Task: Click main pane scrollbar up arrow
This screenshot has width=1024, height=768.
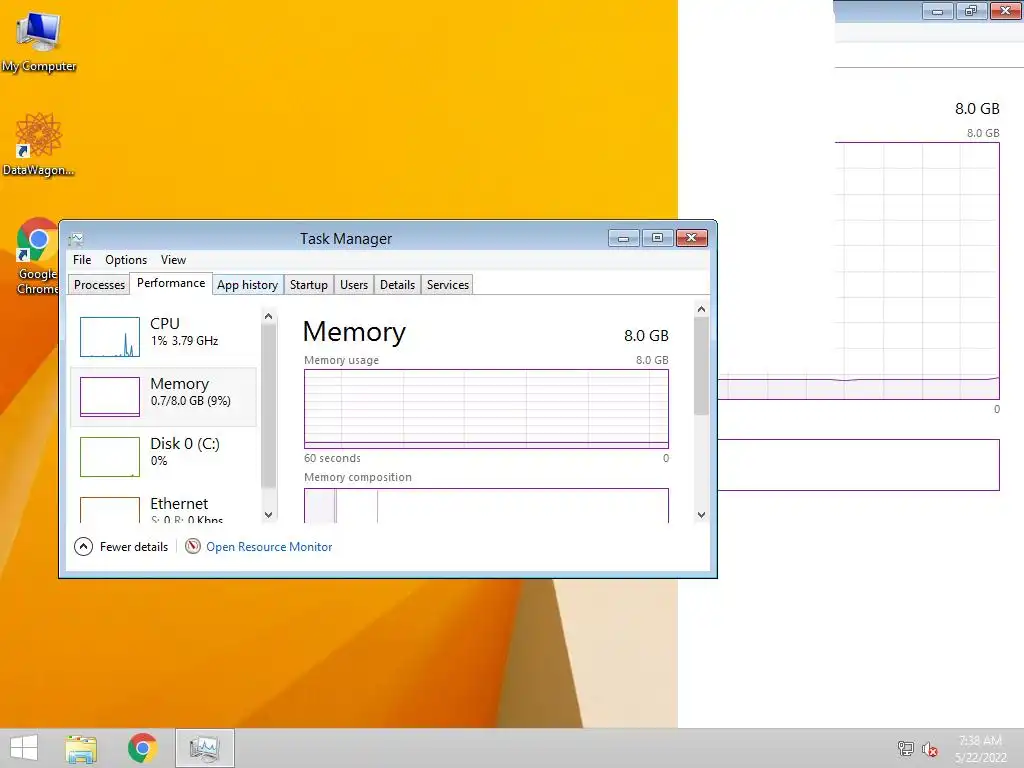Action: [x=701, y=309]
